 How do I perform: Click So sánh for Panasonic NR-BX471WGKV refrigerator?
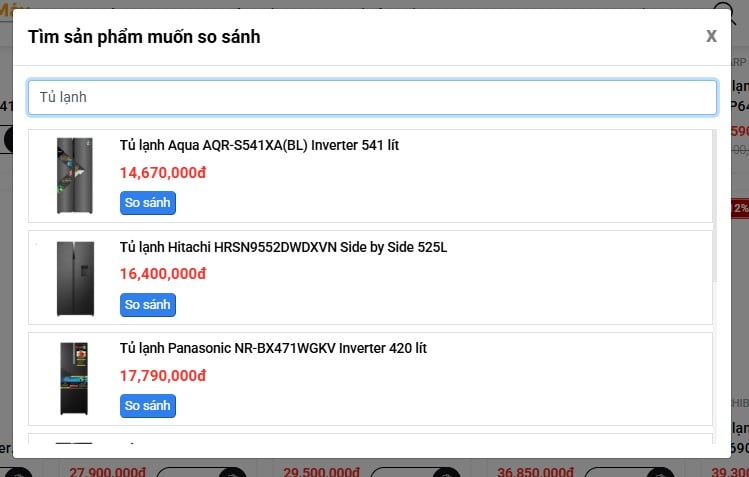point(148,406)
